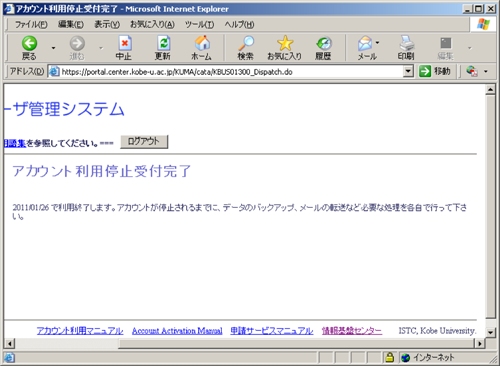Open the Search (検索) magnifier icon
This screenshot has width=500, height=366.
tap(246, 44)
